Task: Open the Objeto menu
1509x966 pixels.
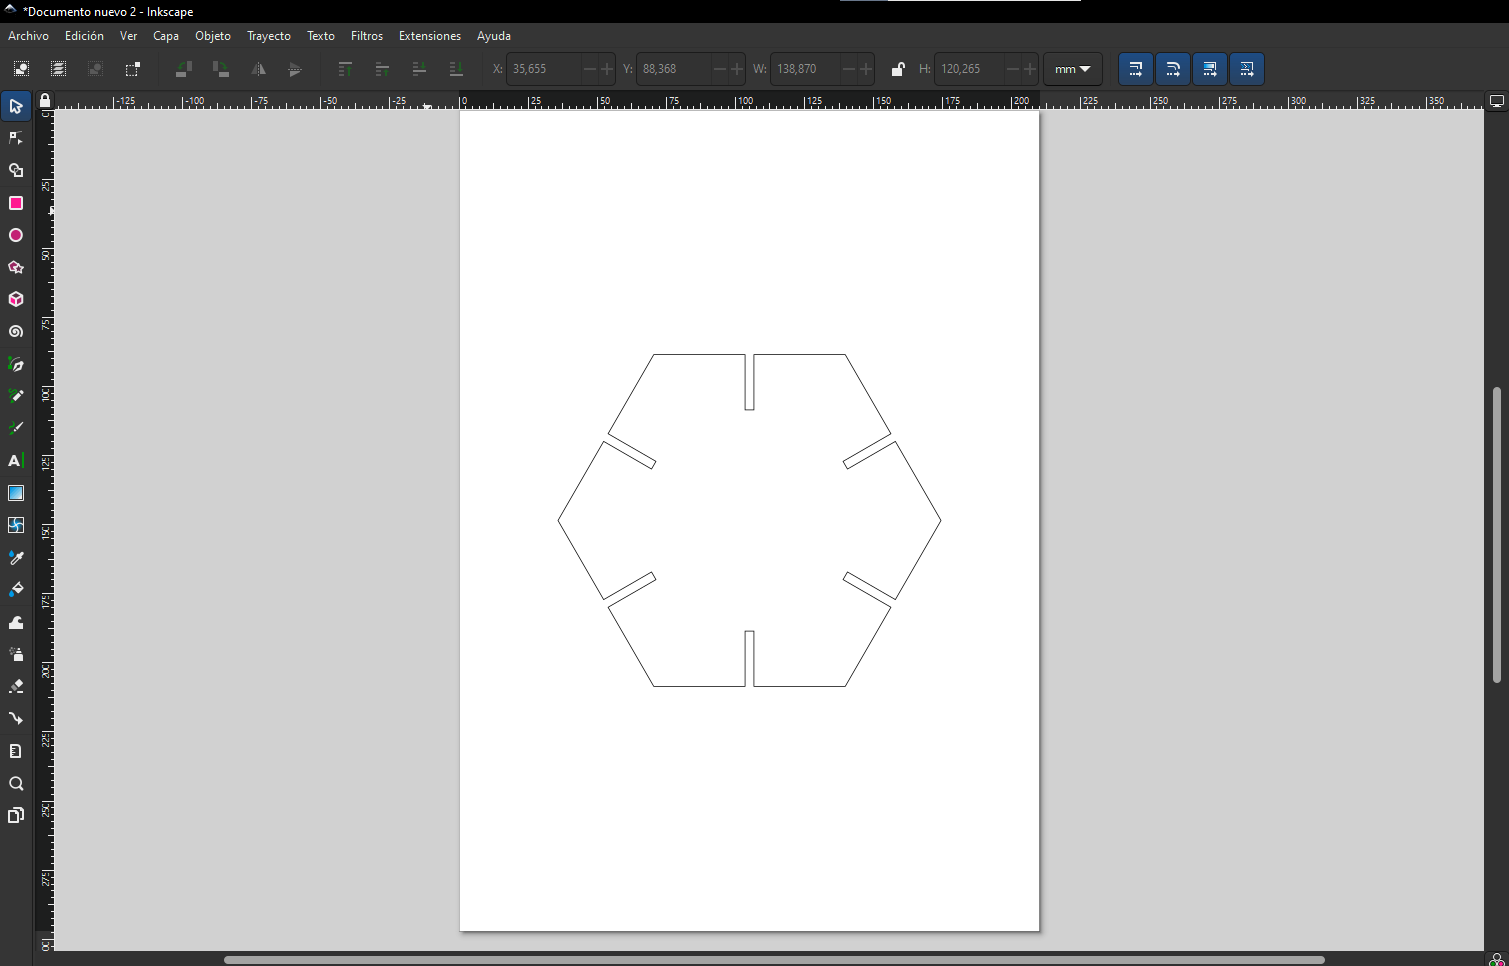Action: click(x=213, y=36)
